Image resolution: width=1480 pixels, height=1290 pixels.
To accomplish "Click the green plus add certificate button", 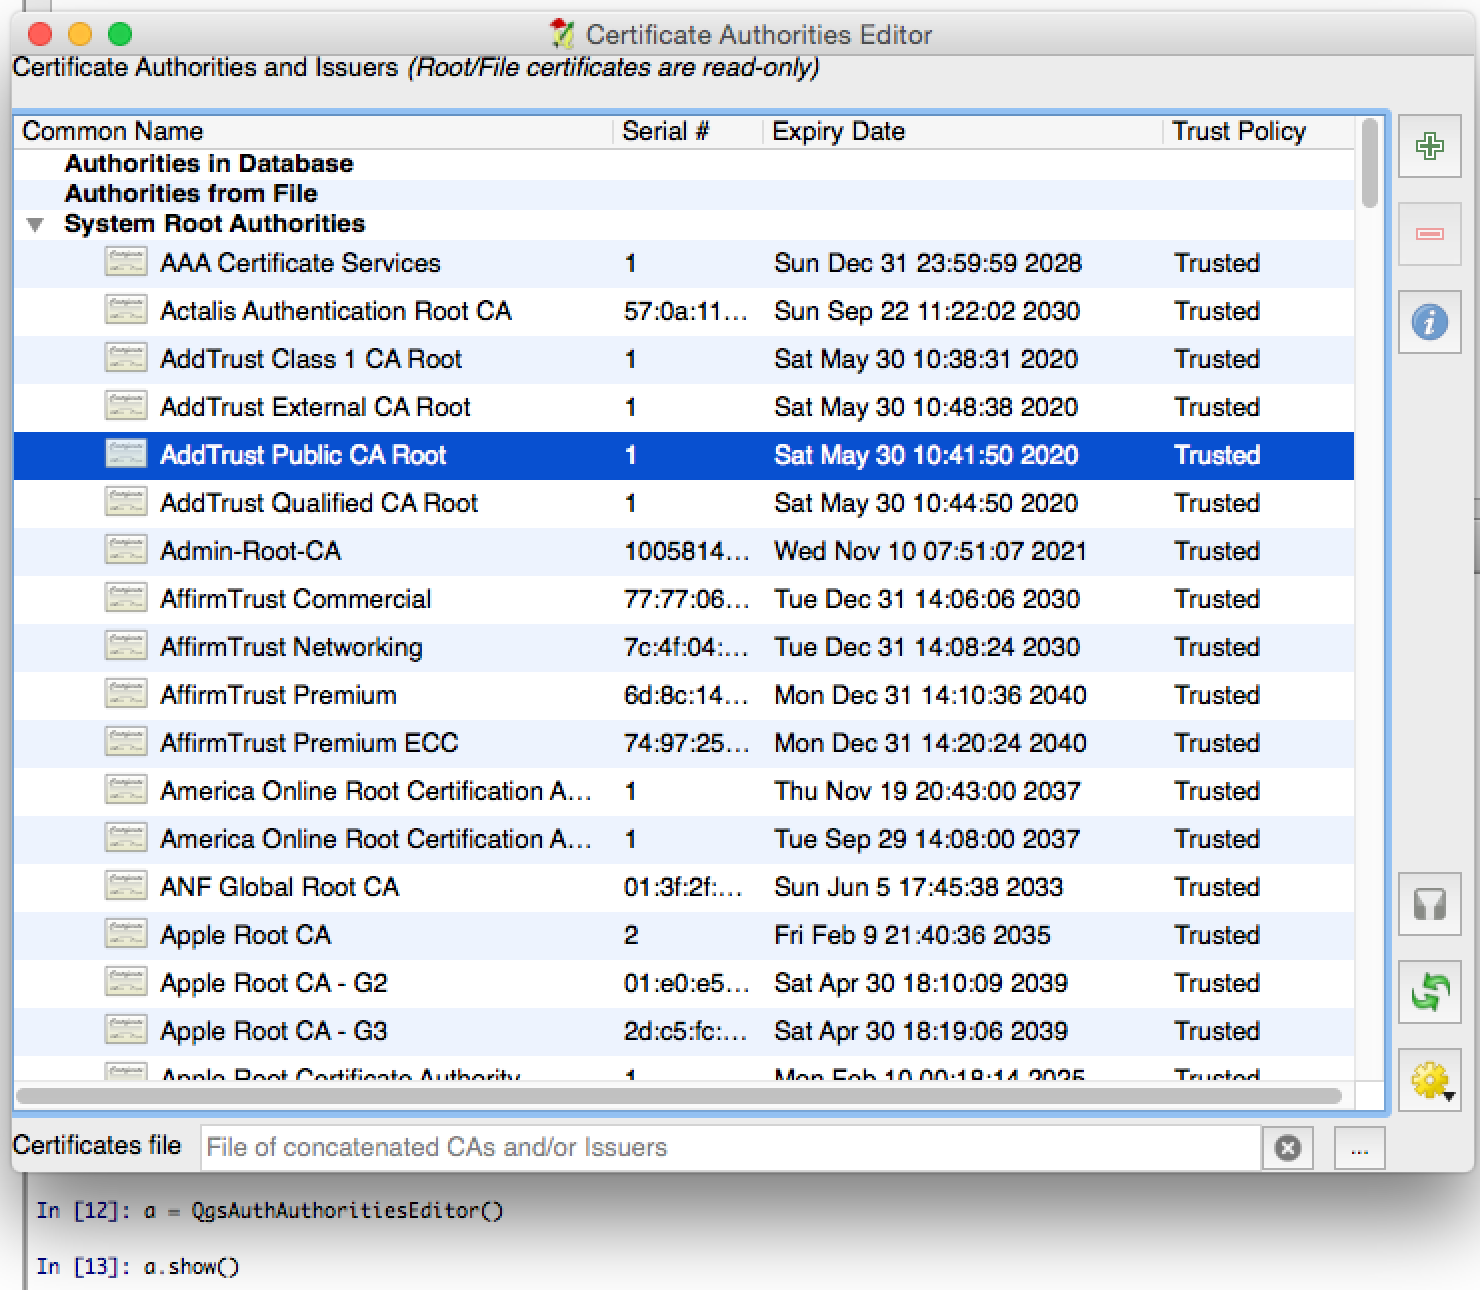I will point(1429,147).
